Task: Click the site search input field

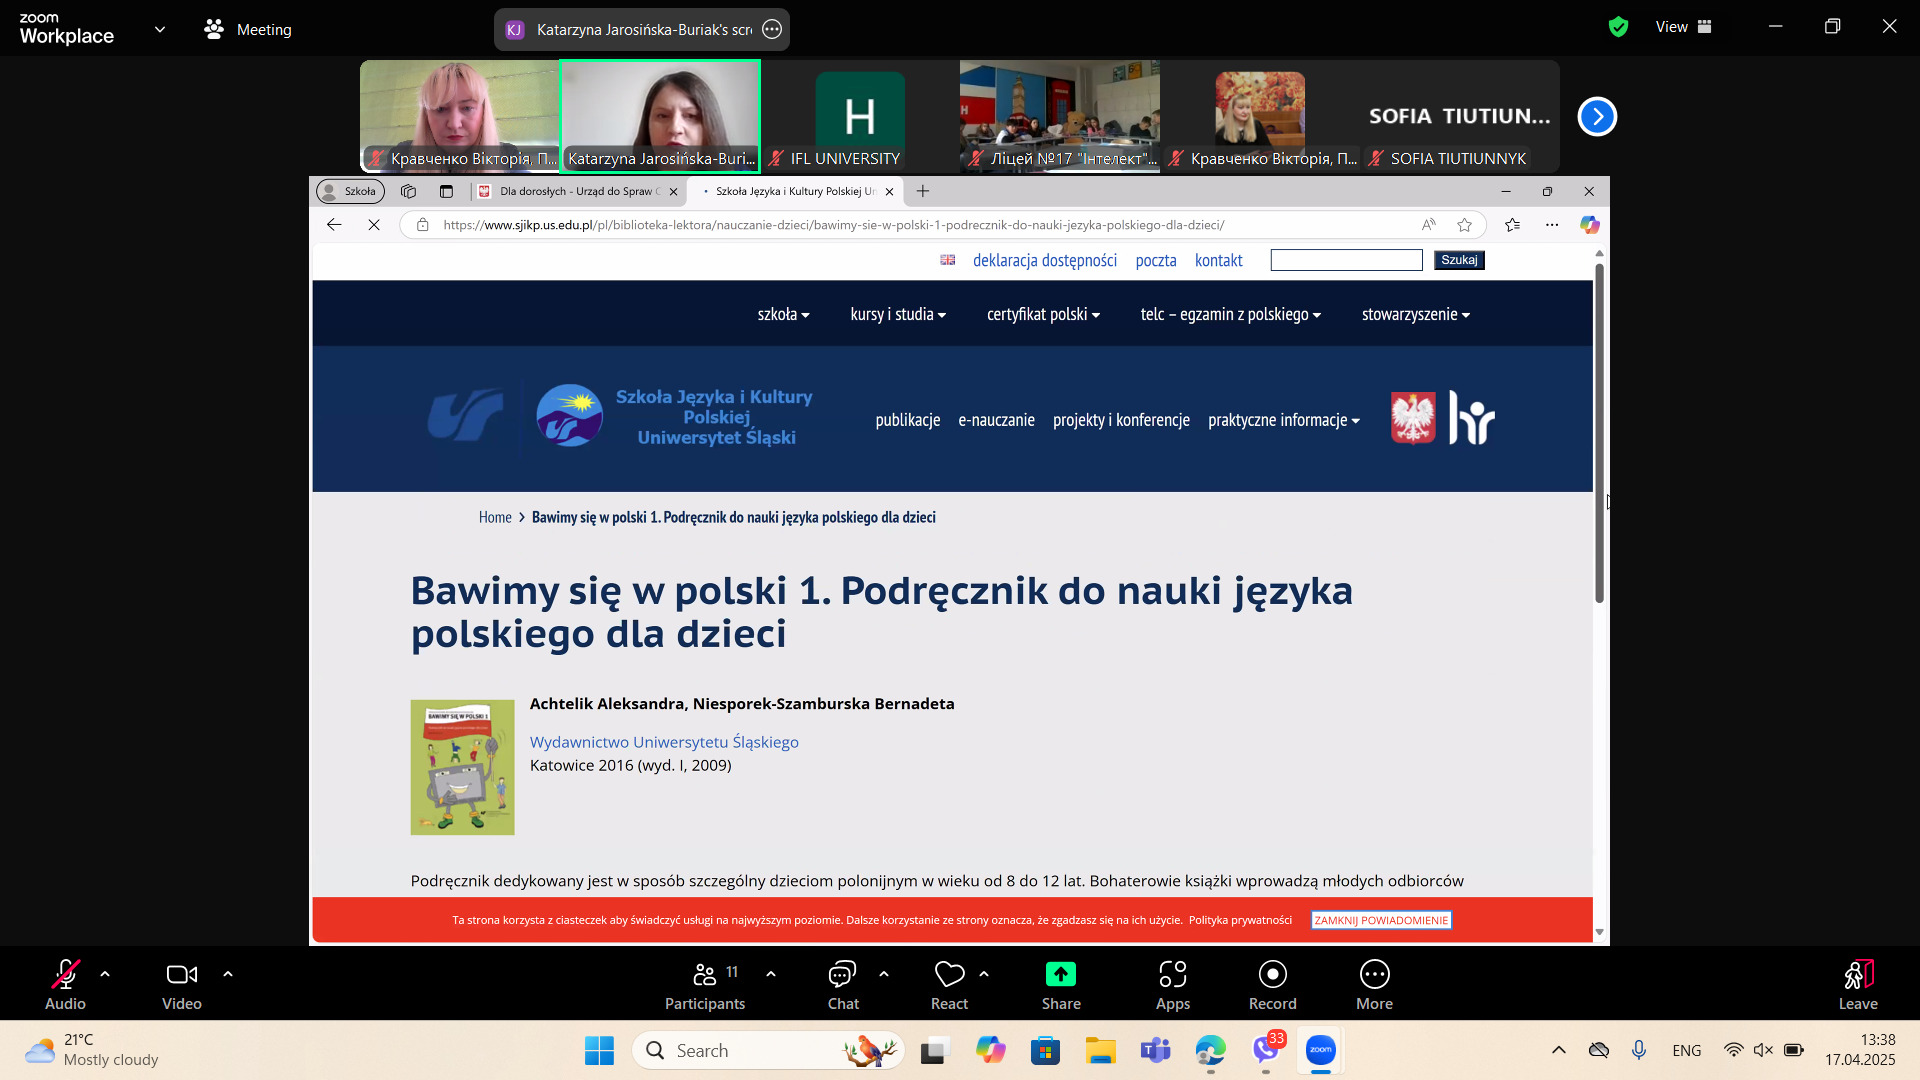Action: pos(1346,260)
